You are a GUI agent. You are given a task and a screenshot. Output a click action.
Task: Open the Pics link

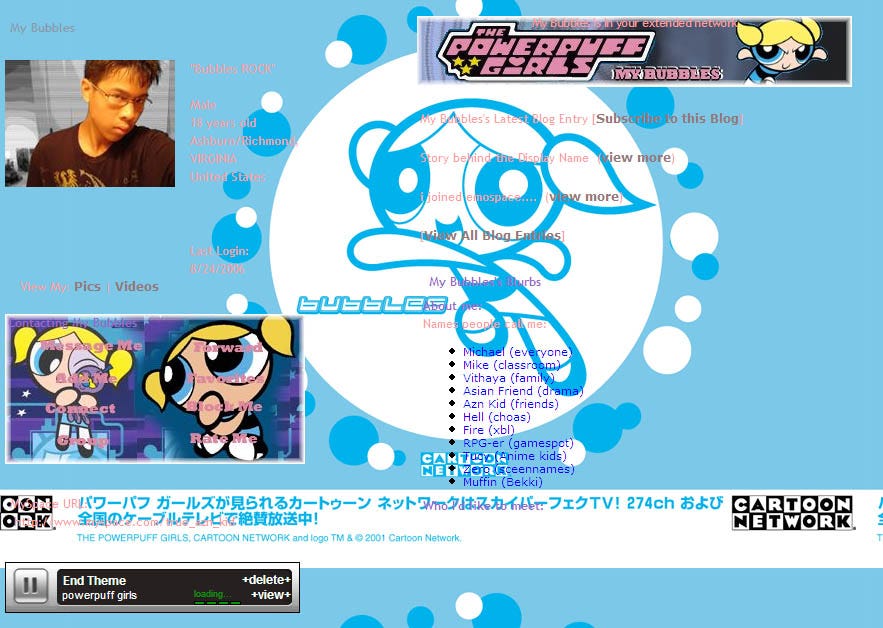click(x=87, y=286)
